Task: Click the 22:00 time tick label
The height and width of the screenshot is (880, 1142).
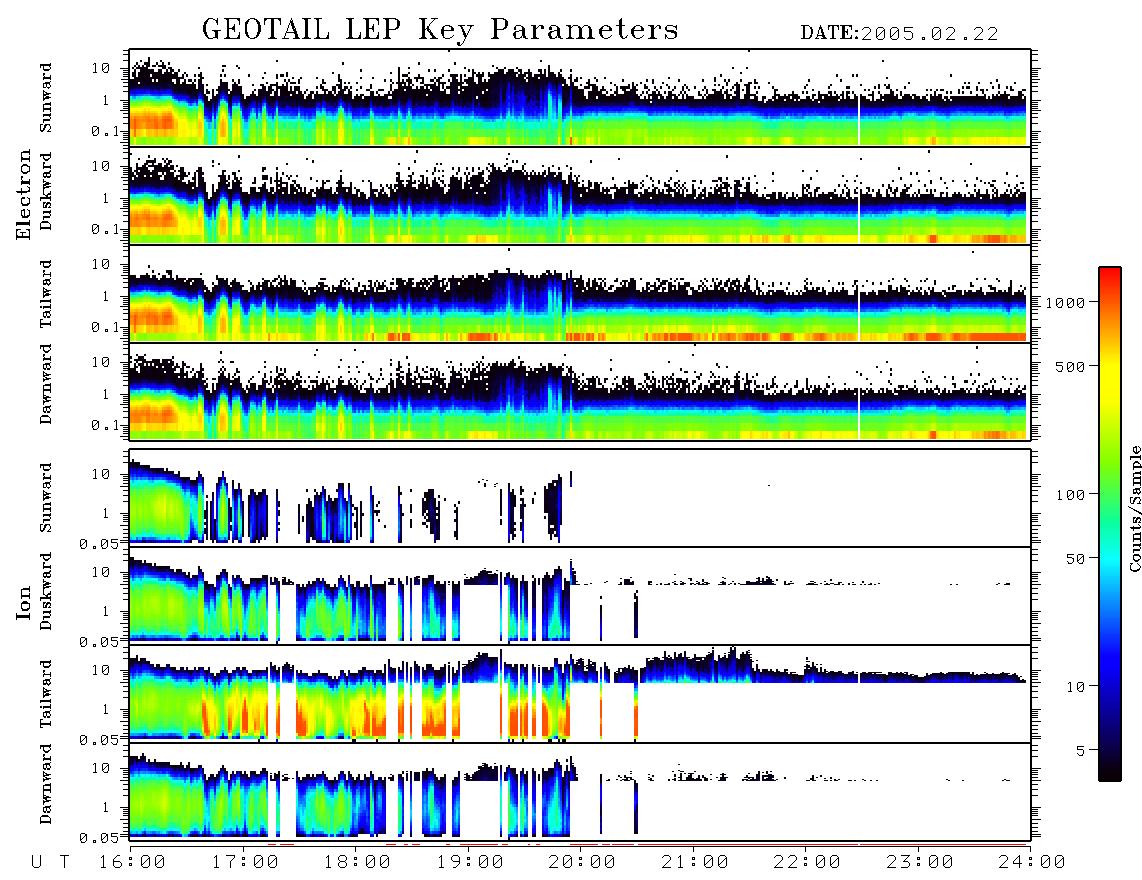Action: coord(807,863)
